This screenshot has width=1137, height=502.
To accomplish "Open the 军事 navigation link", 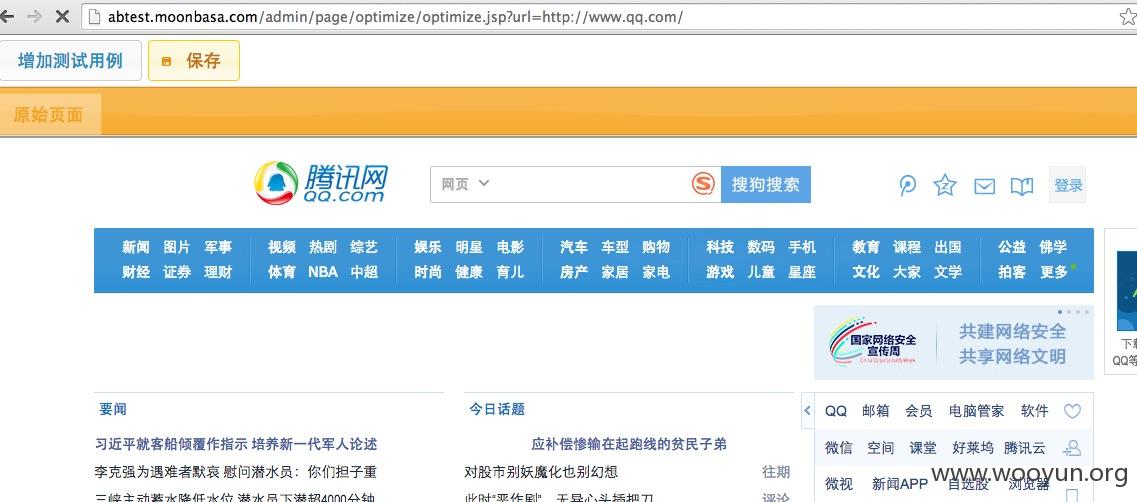I will pos(218,247).
